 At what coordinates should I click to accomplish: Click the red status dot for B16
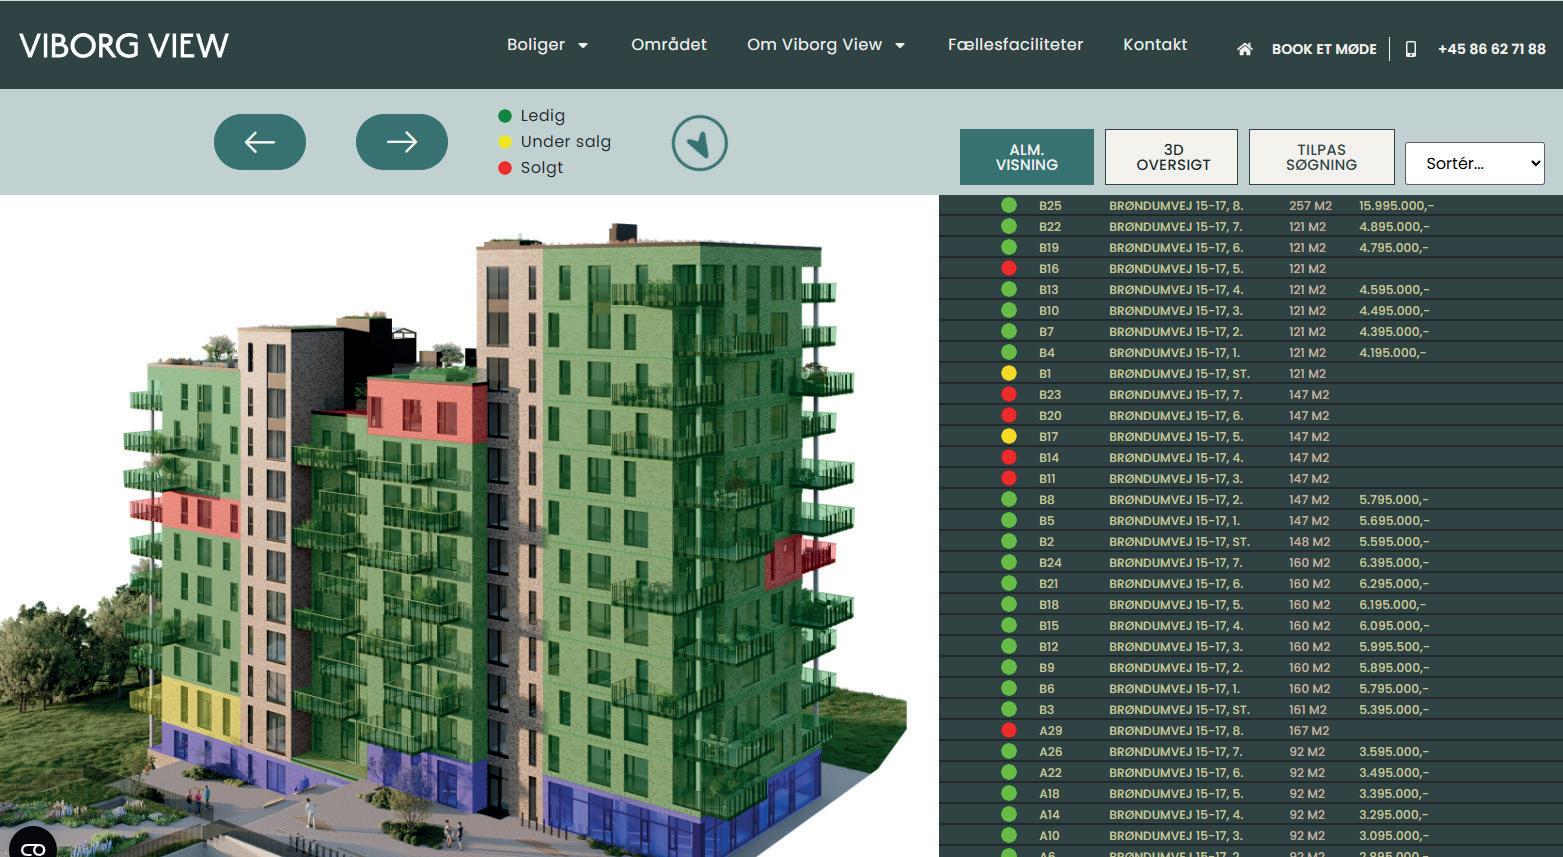pyautogui.click(x=1009, y=268)
